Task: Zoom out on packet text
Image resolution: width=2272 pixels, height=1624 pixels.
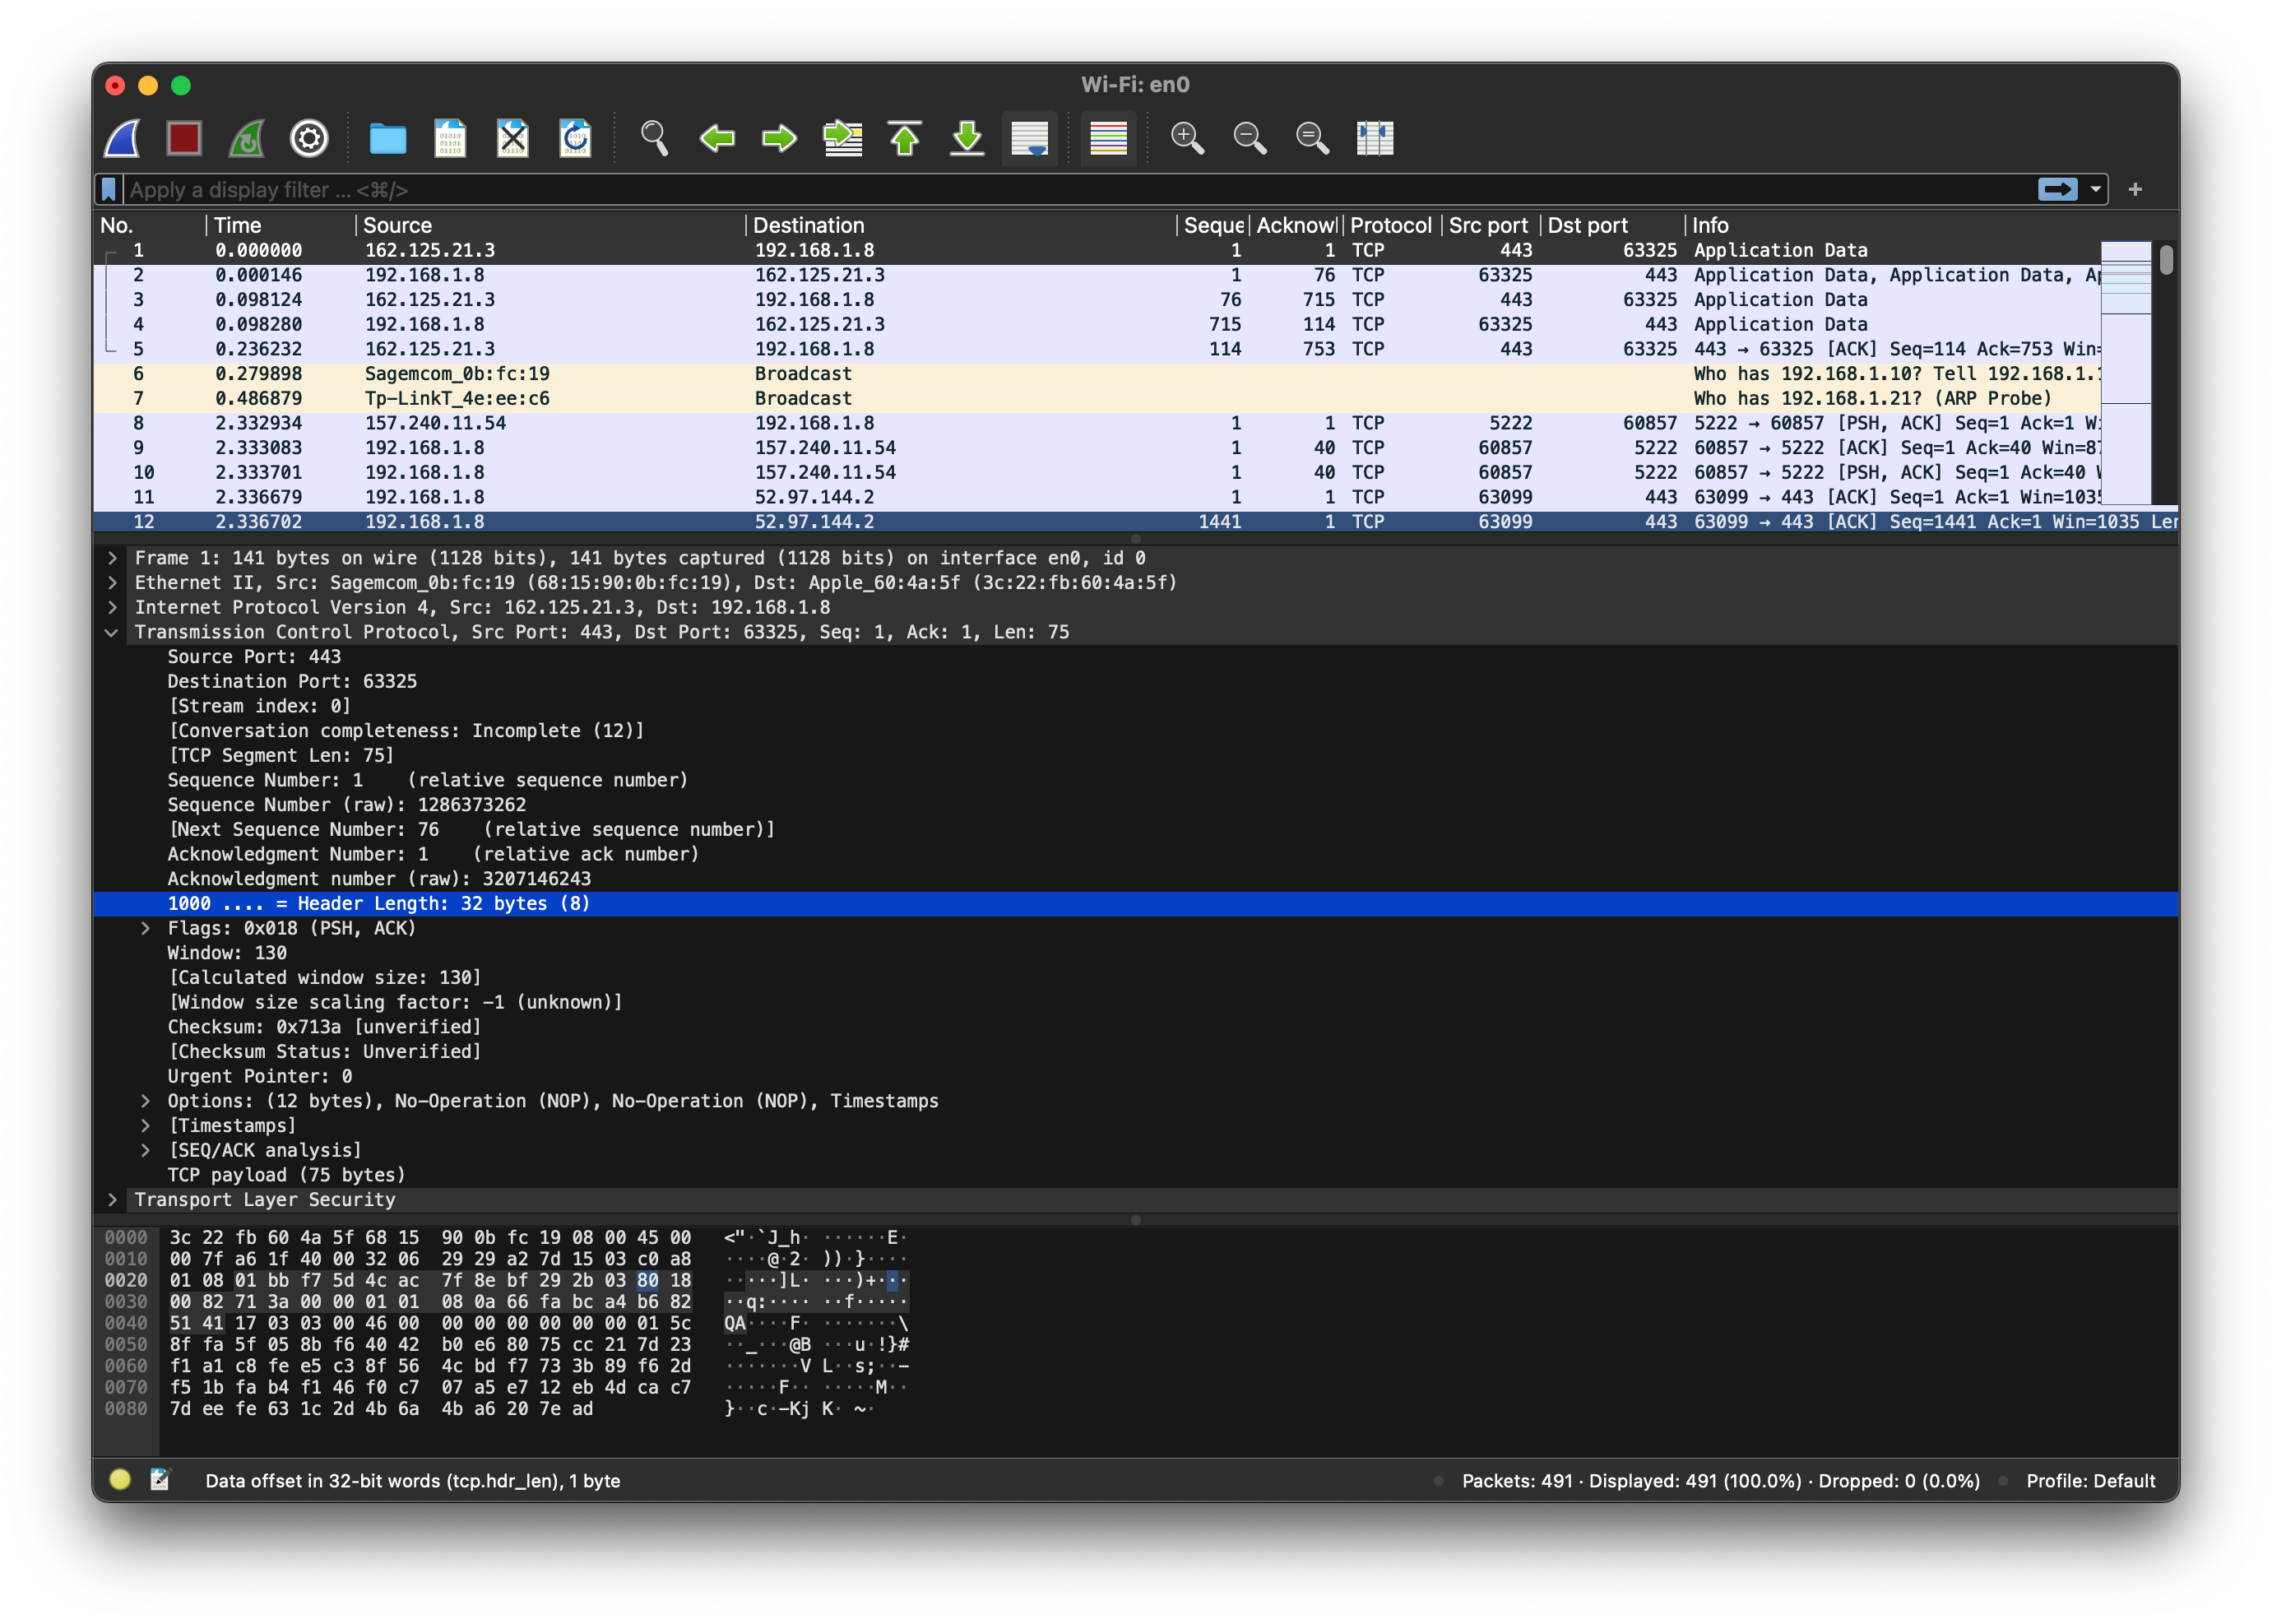Action: [x=1250, y=138]
